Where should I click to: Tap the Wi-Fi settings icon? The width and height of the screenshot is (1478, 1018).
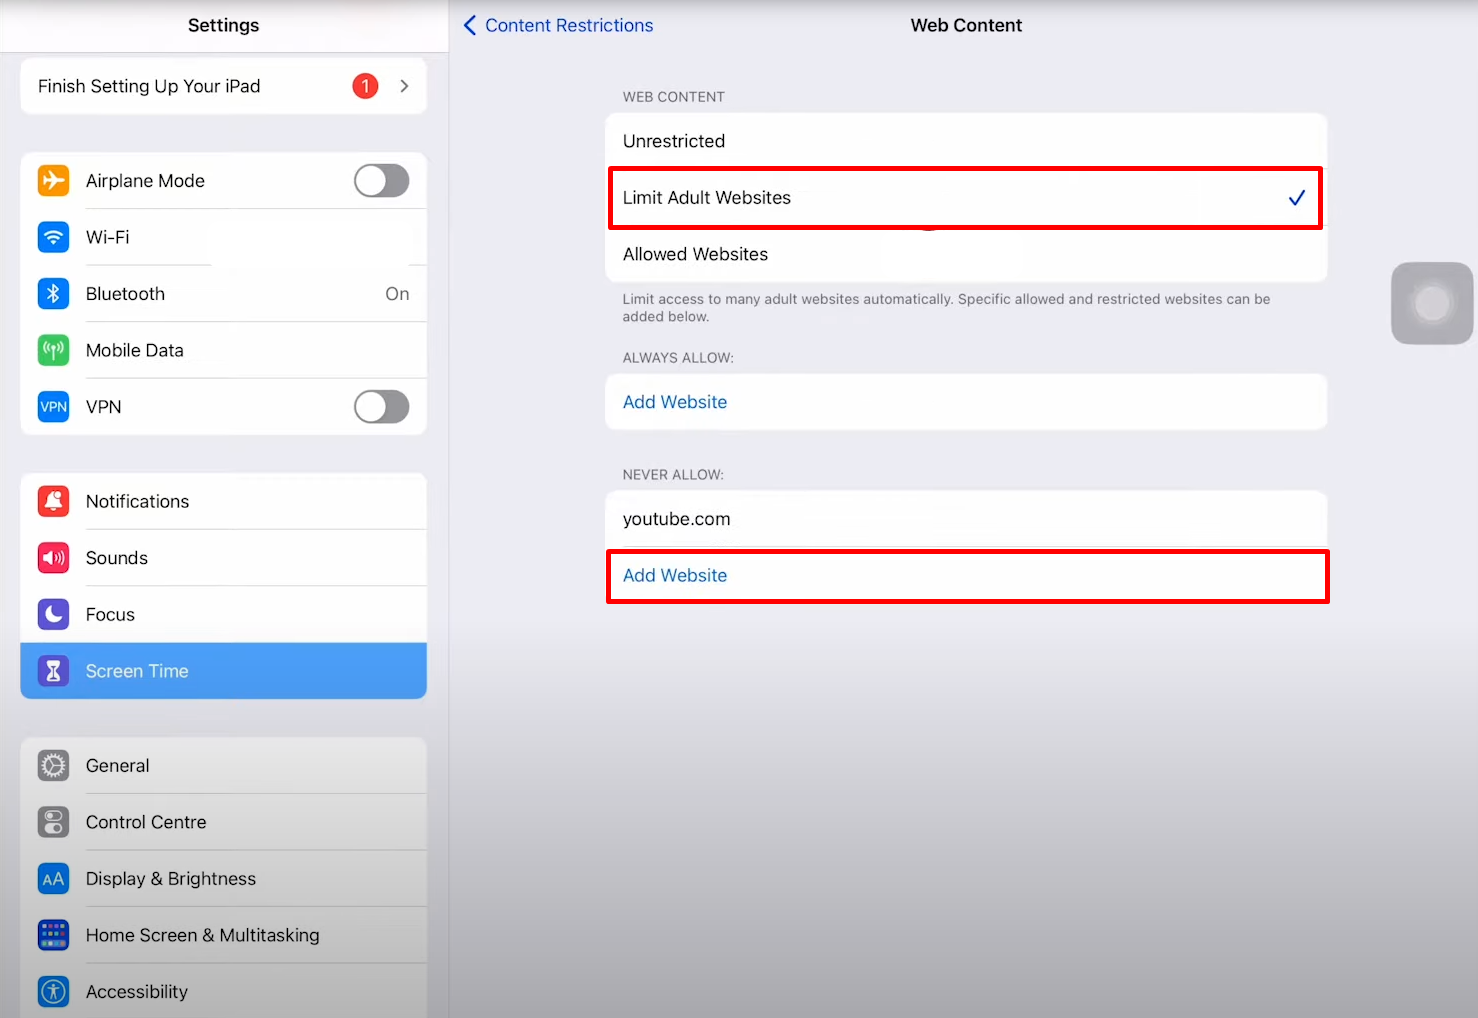(54, 237)
